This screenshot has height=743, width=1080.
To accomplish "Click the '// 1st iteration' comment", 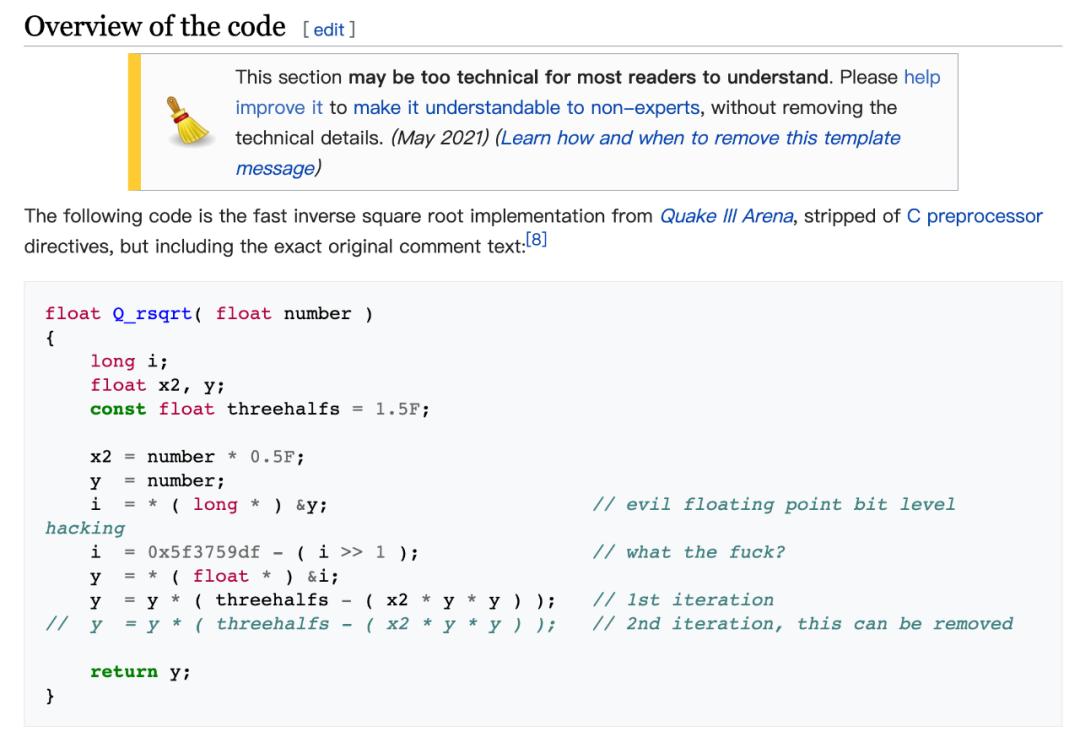I will click(x=683, y=600).
